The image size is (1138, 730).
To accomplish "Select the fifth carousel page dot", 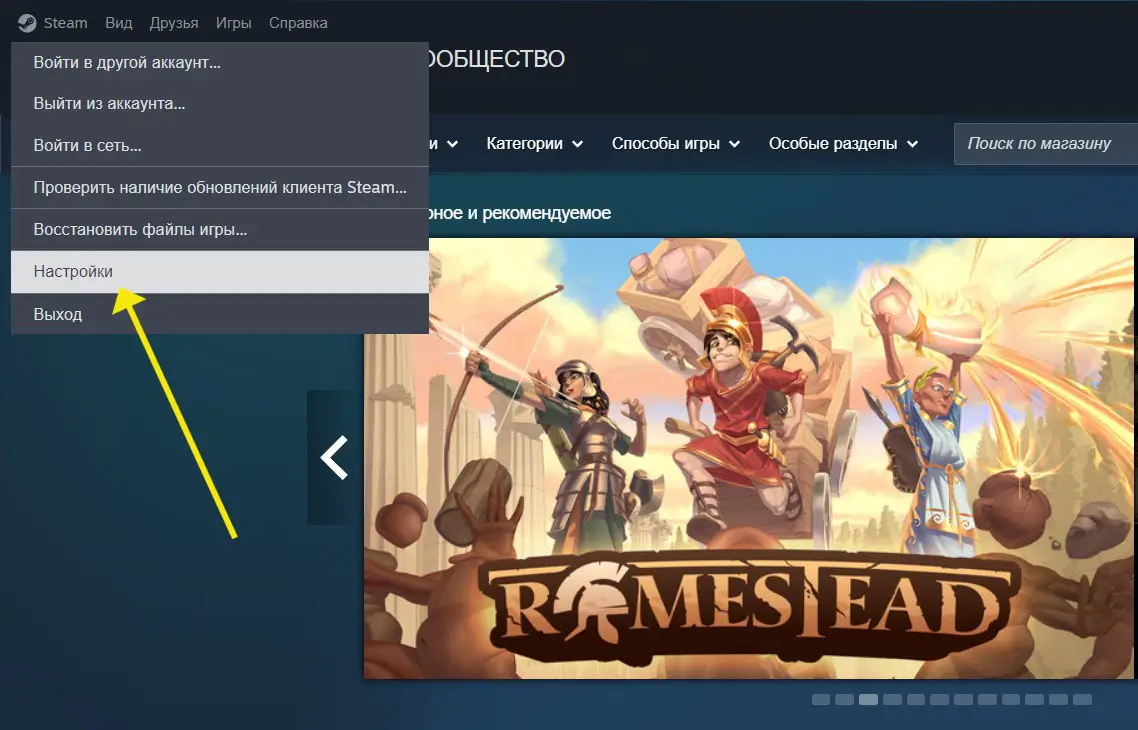I will [x=916, y=700].
